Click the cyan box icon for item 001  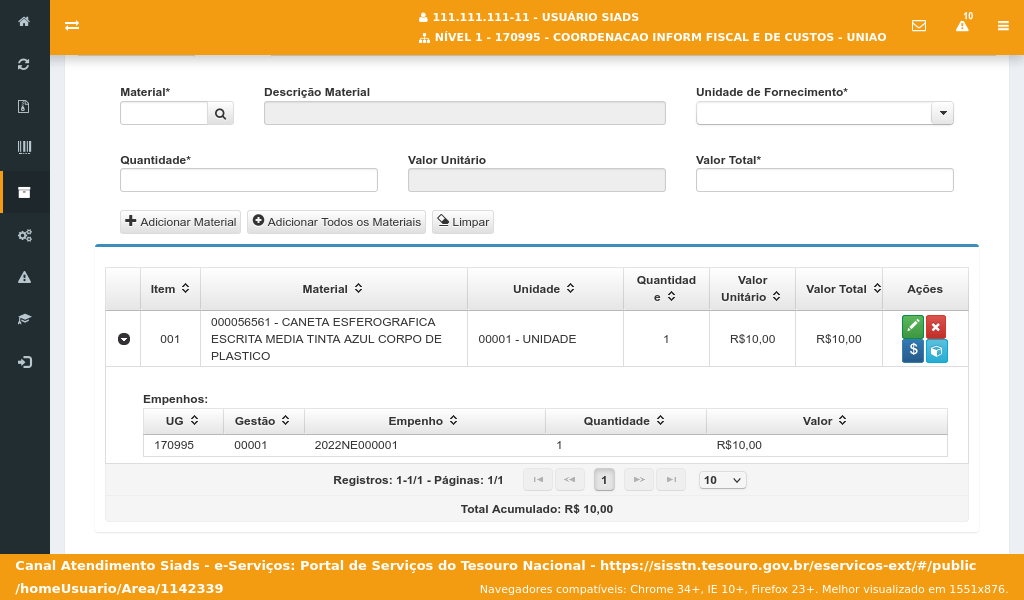tap(936, 351)
